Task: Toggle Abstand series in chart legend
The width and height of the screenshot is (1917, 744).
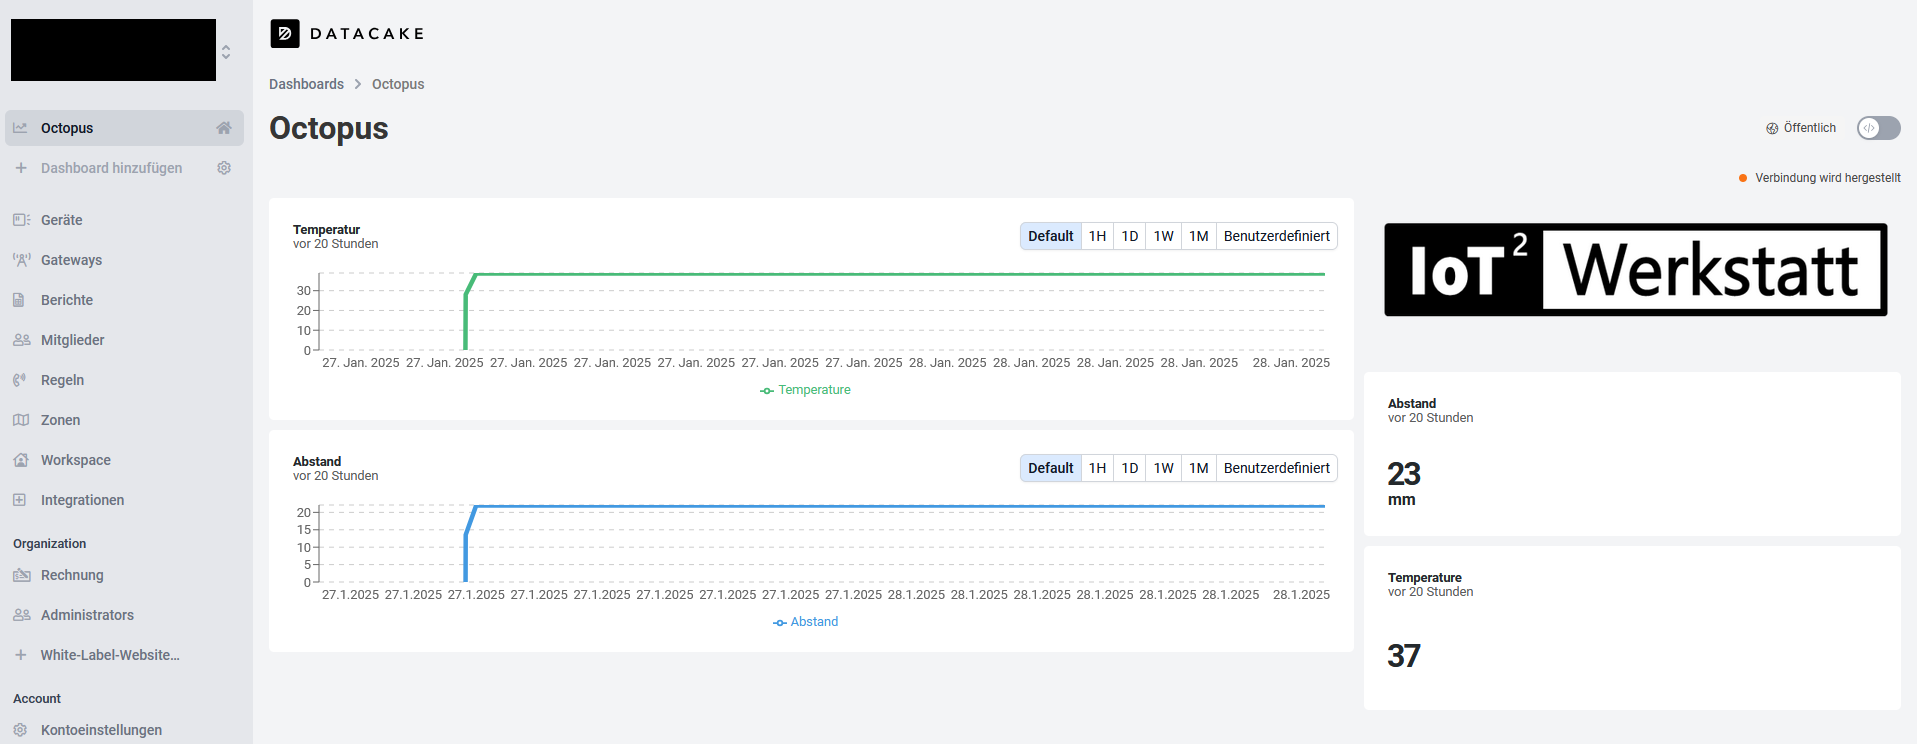Action: pyautogui.click(x=806, y=622)
